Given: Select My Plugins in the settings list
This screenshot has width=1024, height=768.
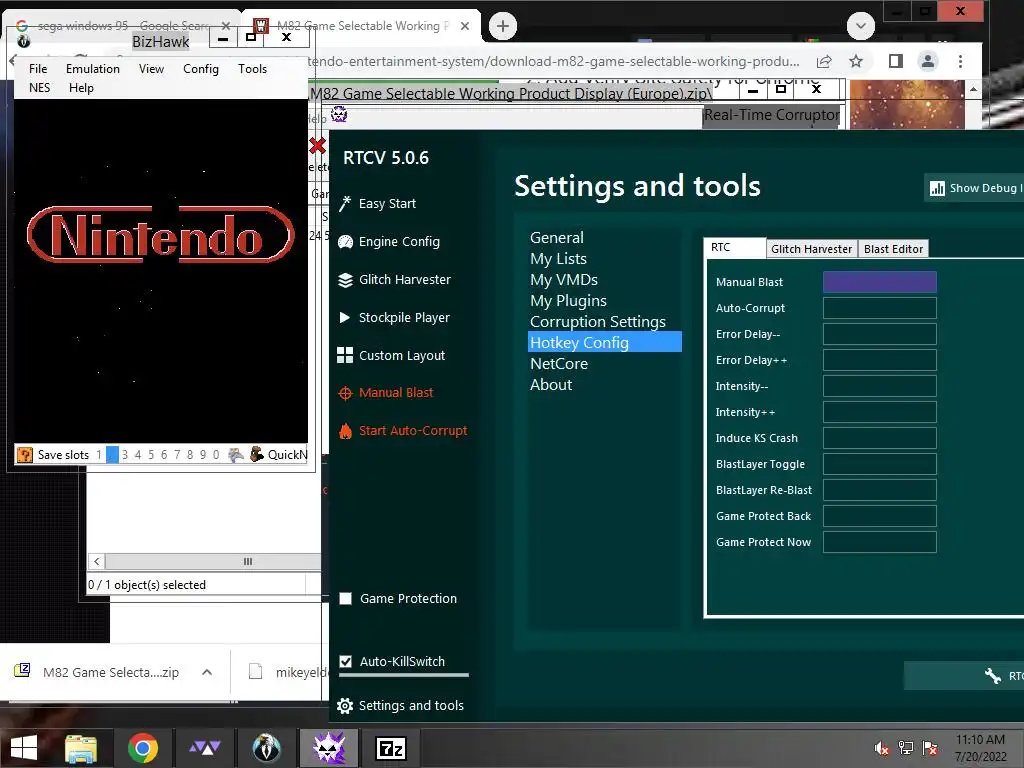Looking at the screenshot, I should tap(568, 300).
